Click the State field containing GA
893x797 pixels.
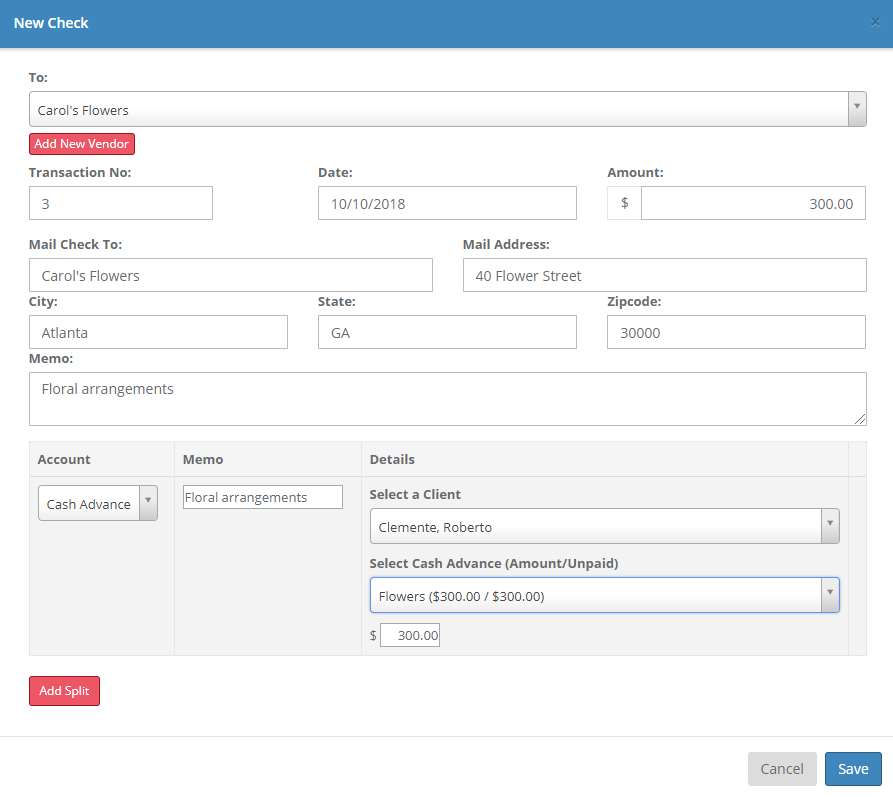click(447, 332)
